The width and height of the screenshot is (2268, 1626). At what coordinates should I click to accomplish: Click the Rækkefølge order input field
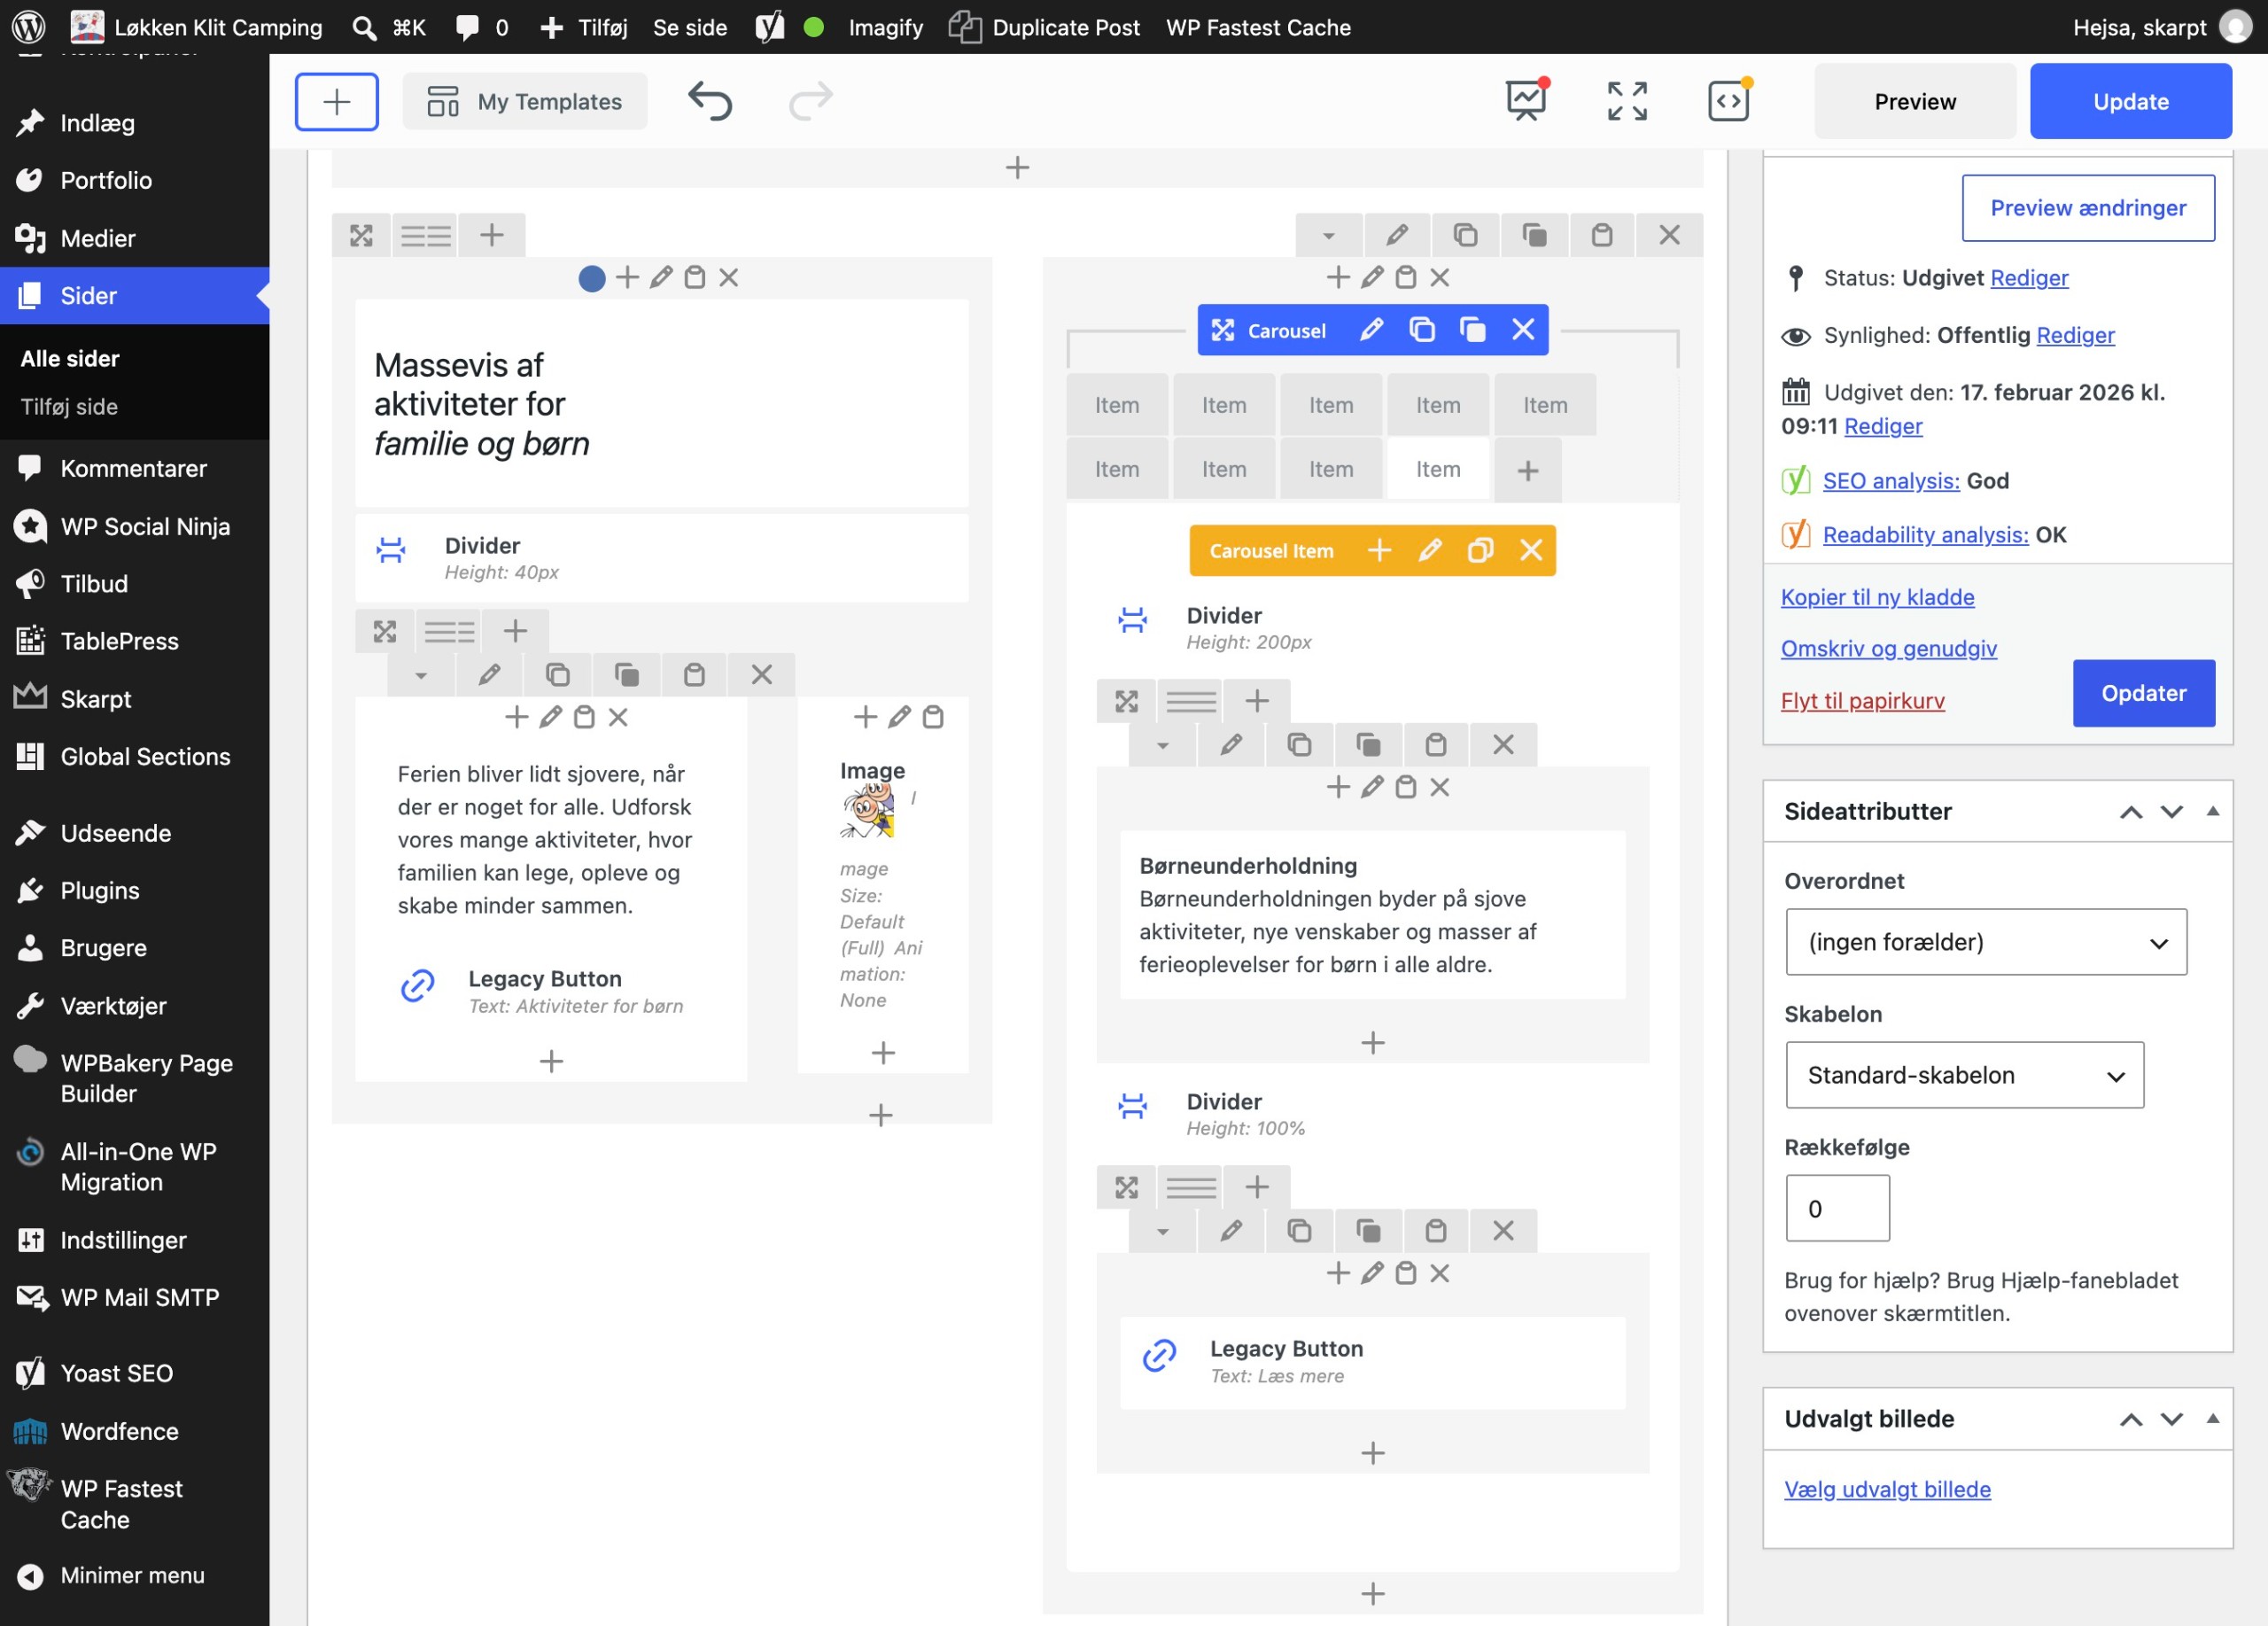(x=1837, y=1208)
